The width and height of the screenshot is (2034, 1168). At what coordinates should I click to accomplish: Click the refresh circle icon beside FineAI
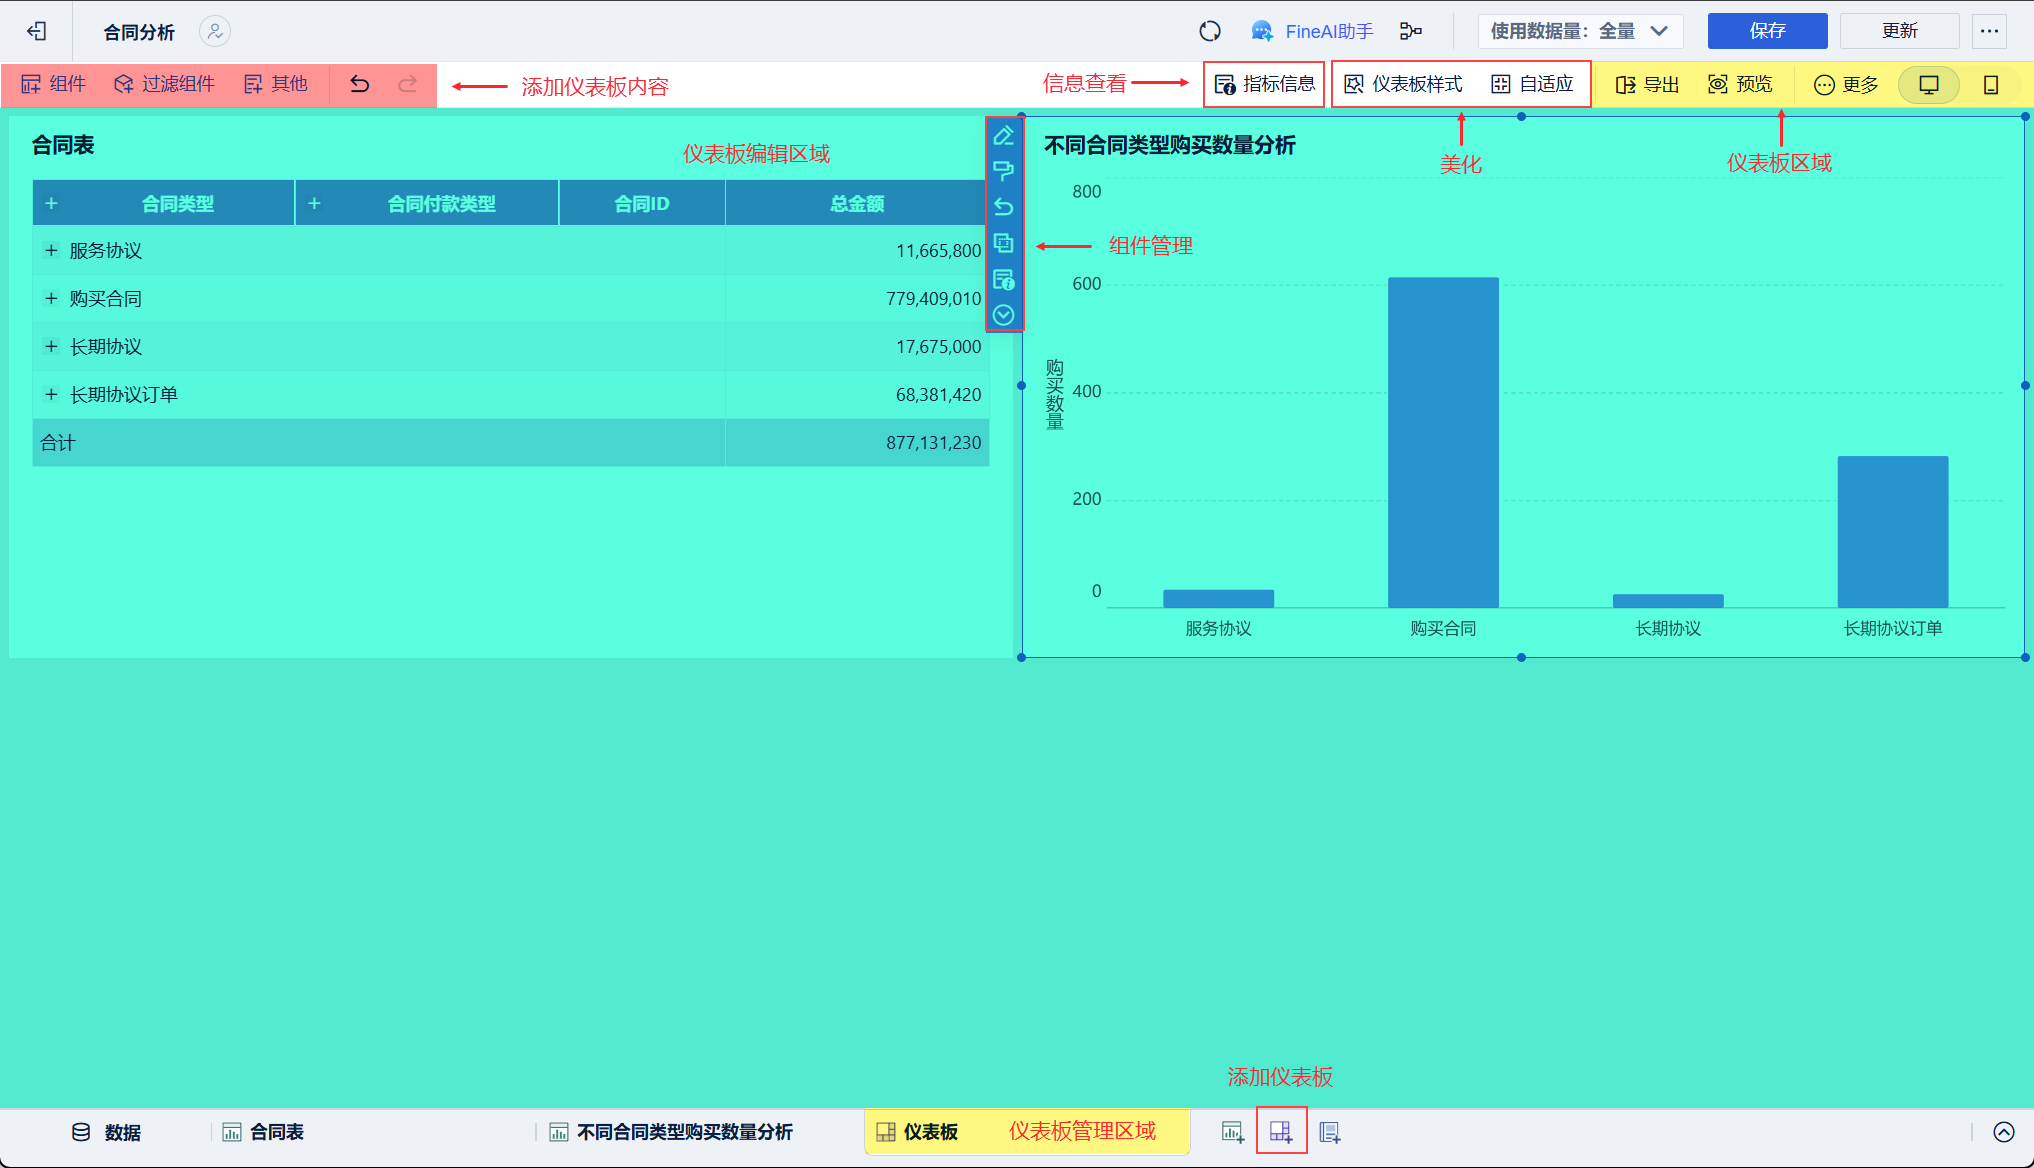pos(1210,32)
